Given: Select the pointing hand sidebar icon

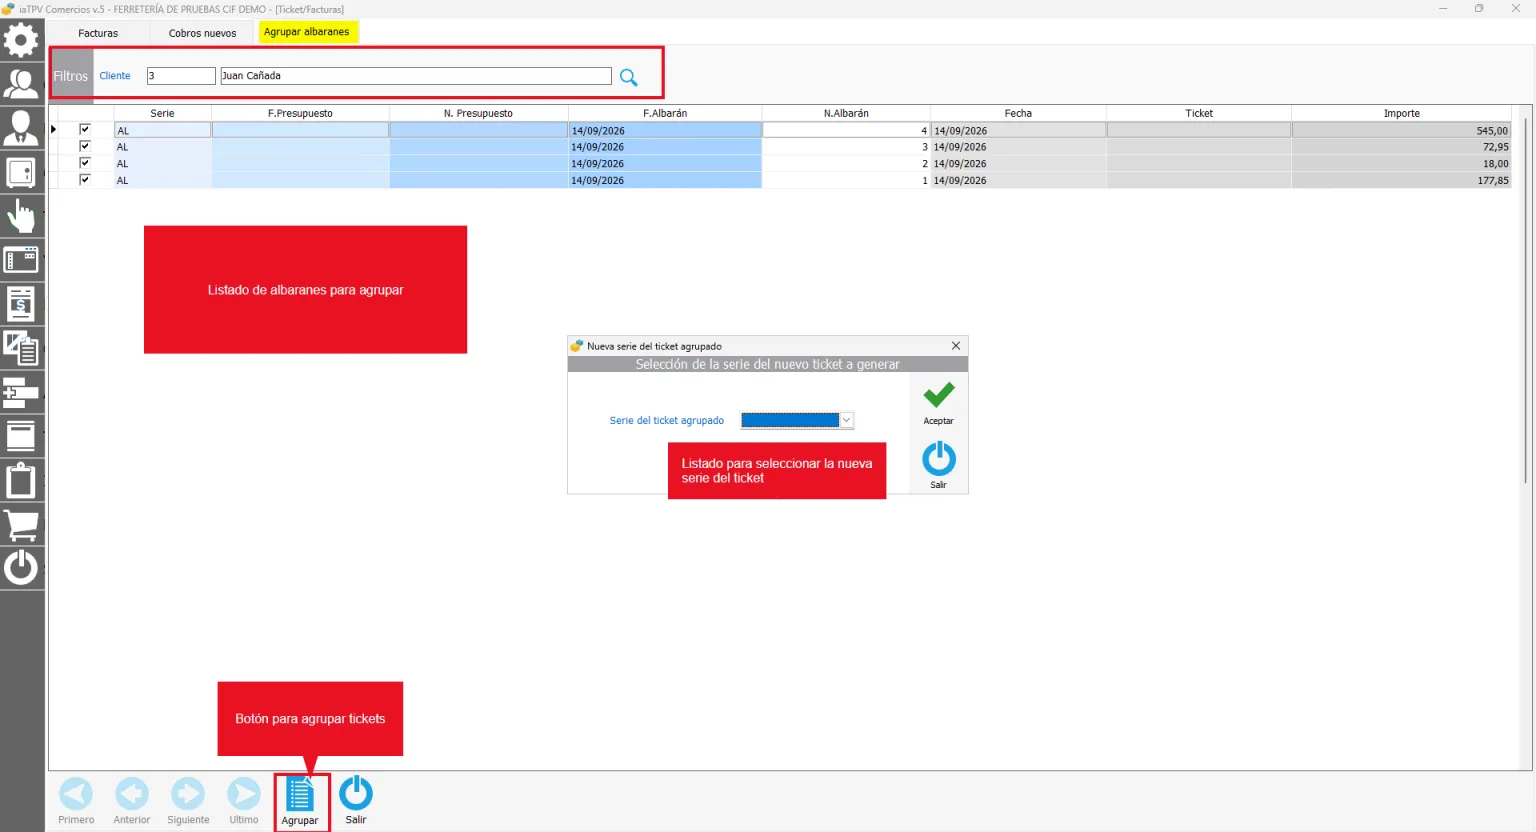Looking at the screenshot, I should (21, 216).
